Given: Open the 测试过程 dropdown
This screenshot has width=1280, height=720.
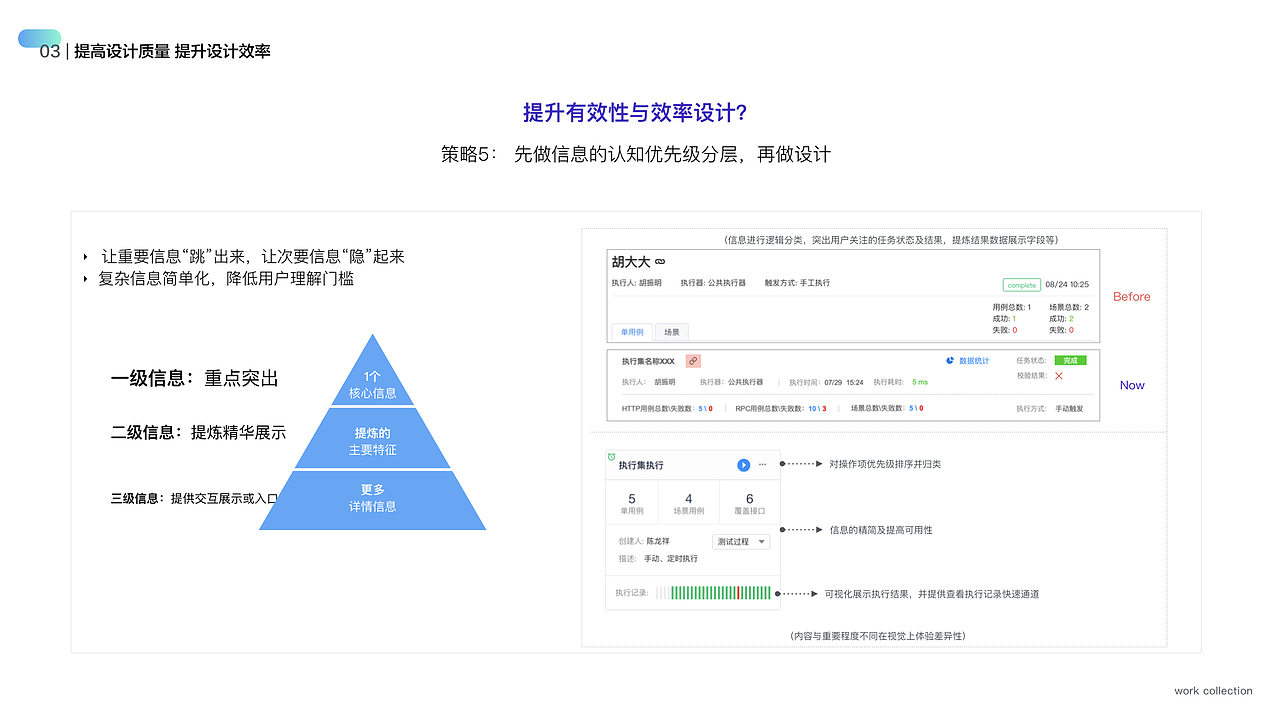Looking at the screenshot, I should [x=741, y=541].
